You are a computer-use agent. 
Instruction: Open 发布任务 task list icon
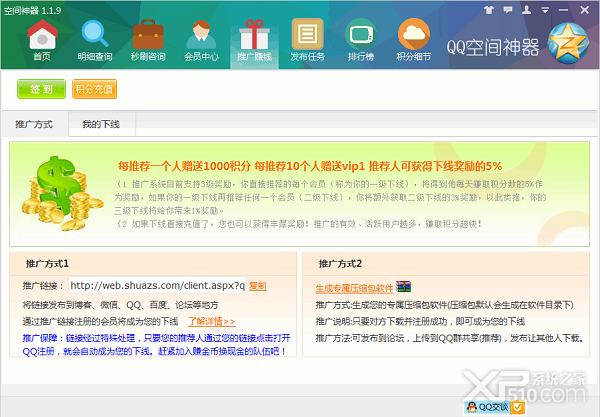pos(307,41)
